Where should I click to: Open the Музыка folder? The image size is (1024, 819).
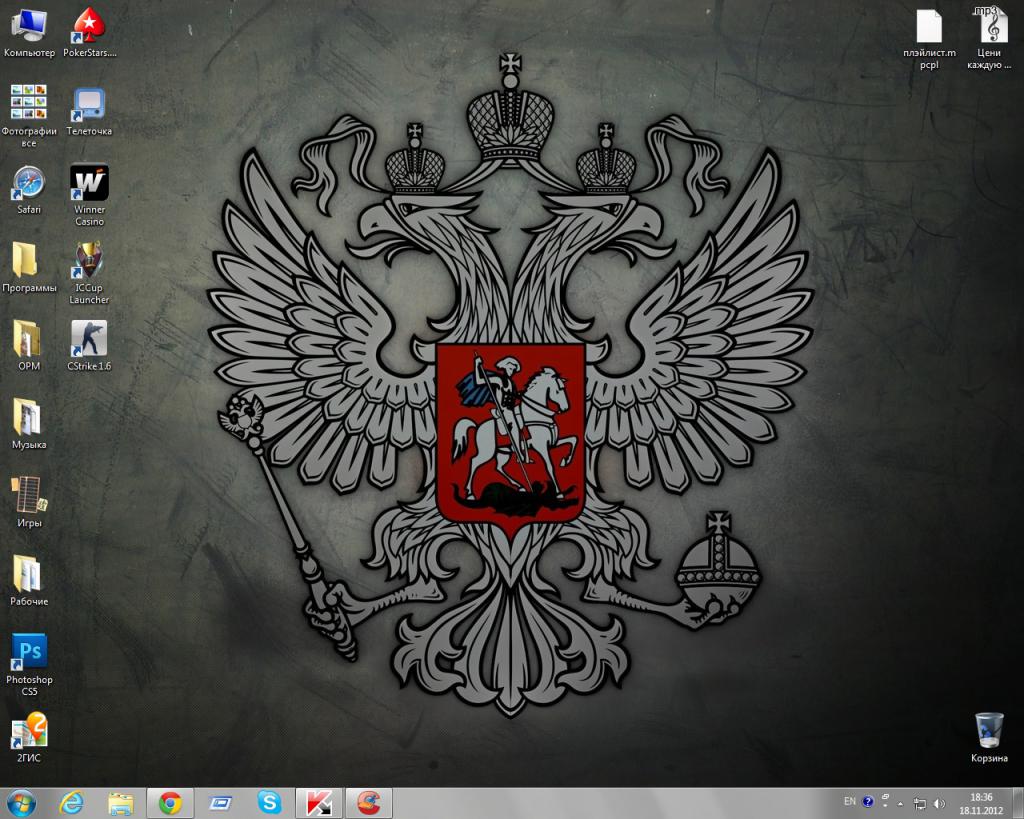(x=27, y=416)
